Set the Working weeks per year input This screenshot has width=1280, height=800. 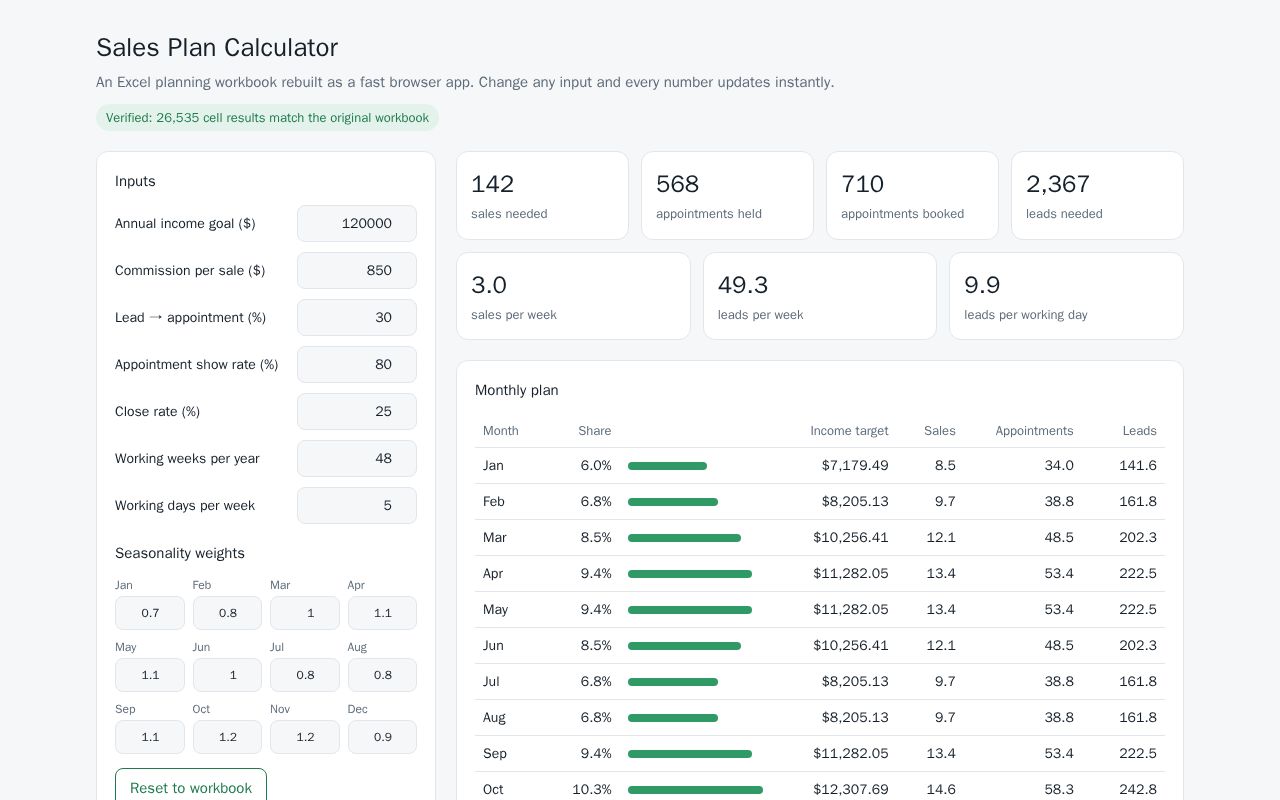357,458
